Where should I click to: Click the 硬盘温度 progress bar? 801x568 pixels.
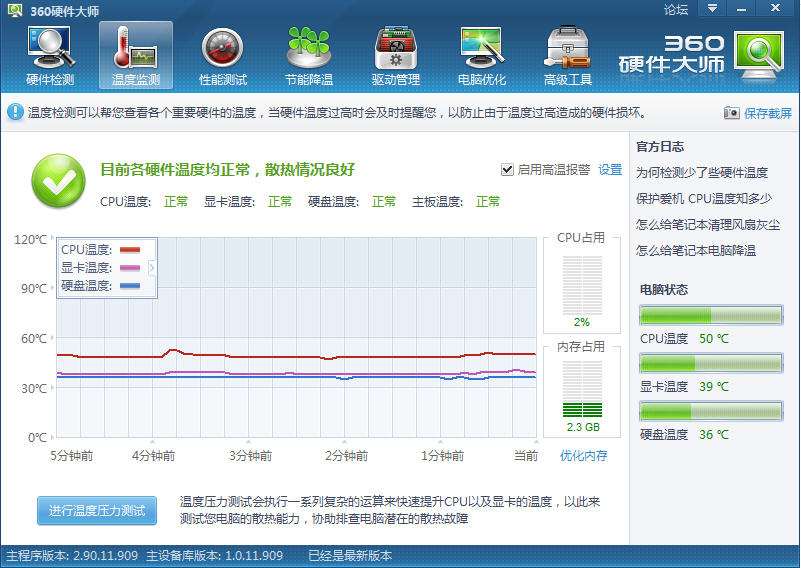(x=711, y=411)
